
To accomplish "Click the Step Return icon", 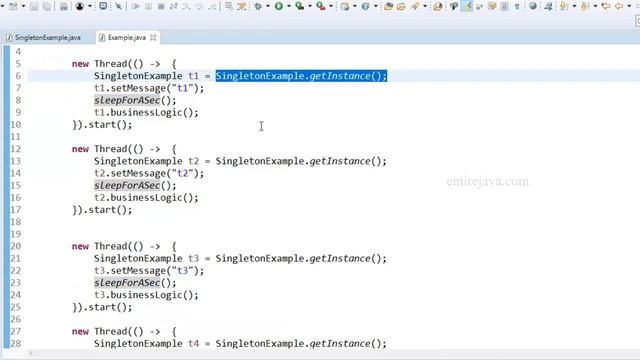I will click(212, 6).
